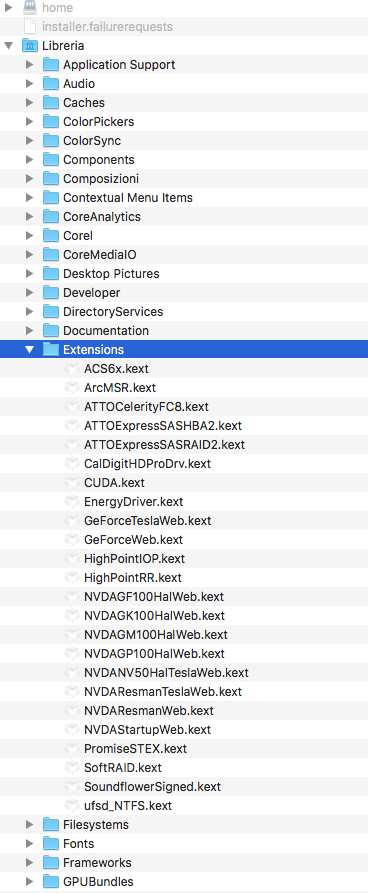The width and height of the screenshot is (368, 893).
Task: Select HighPointIOP.kext file name
Action: pos(134,559)
